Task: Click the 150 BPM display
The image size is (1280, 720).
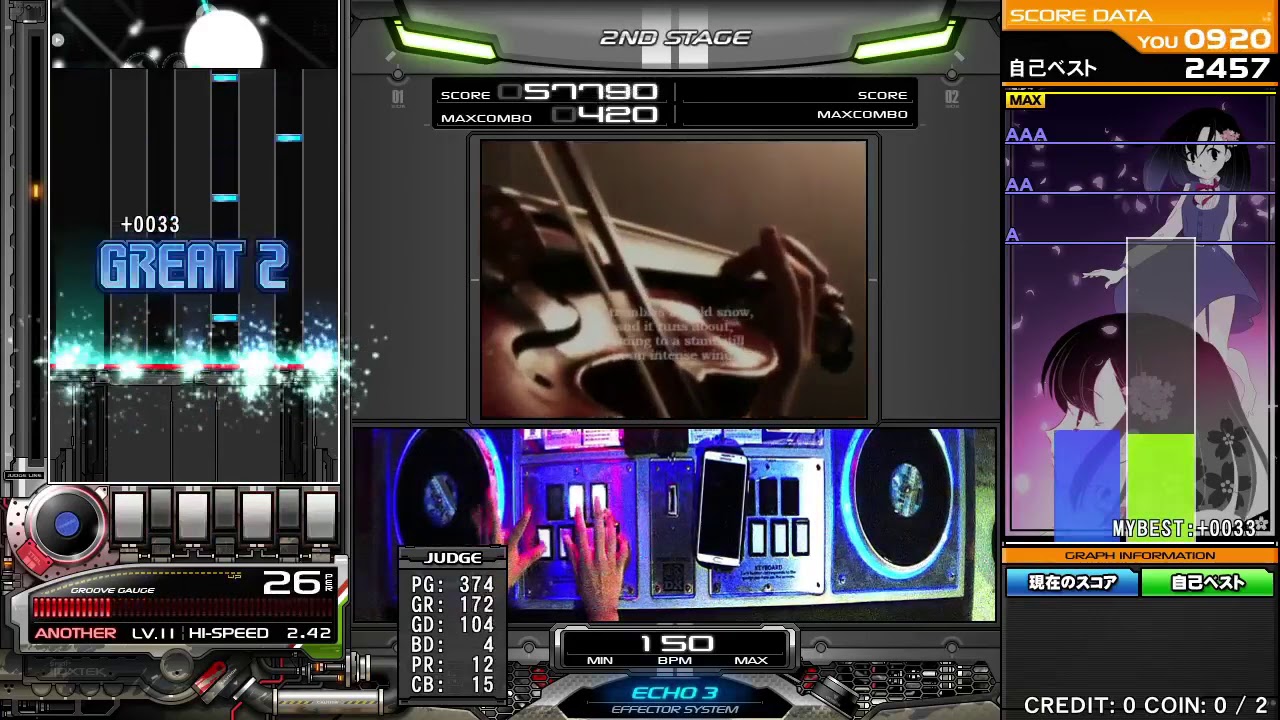Action: (x=676, y=643)
